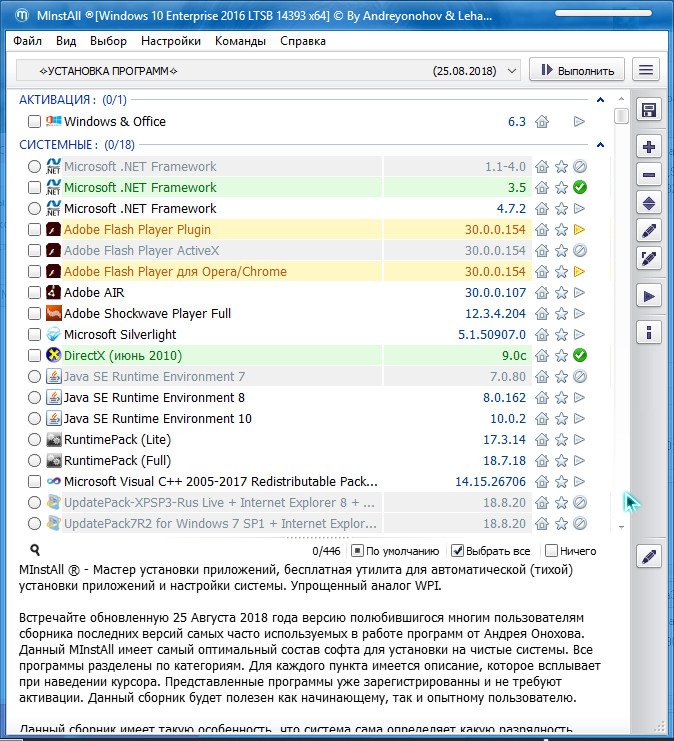Open the Вид menu
The width and height of the screenshot is (674, 741).
tap(66, 41)
